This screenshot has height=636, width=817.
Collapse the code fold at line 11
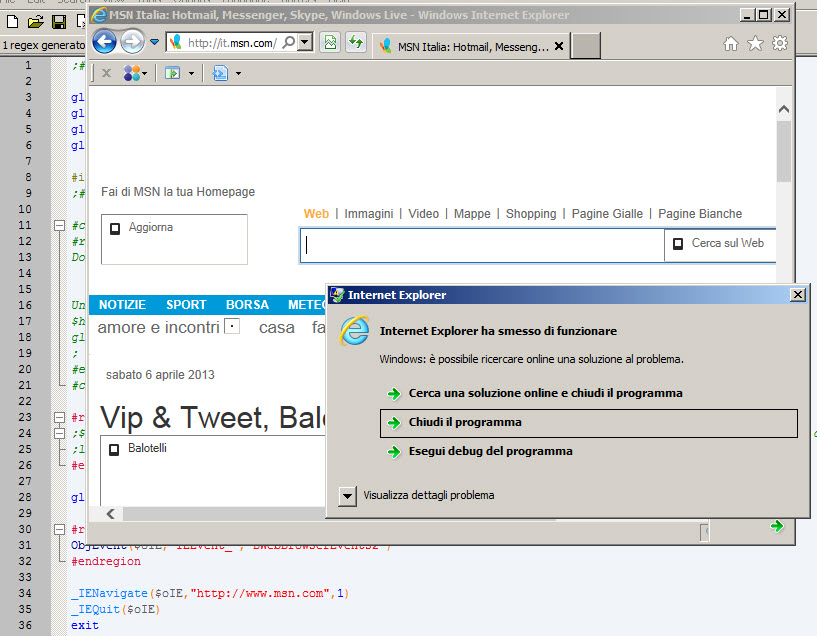click(x=58, y=226)
